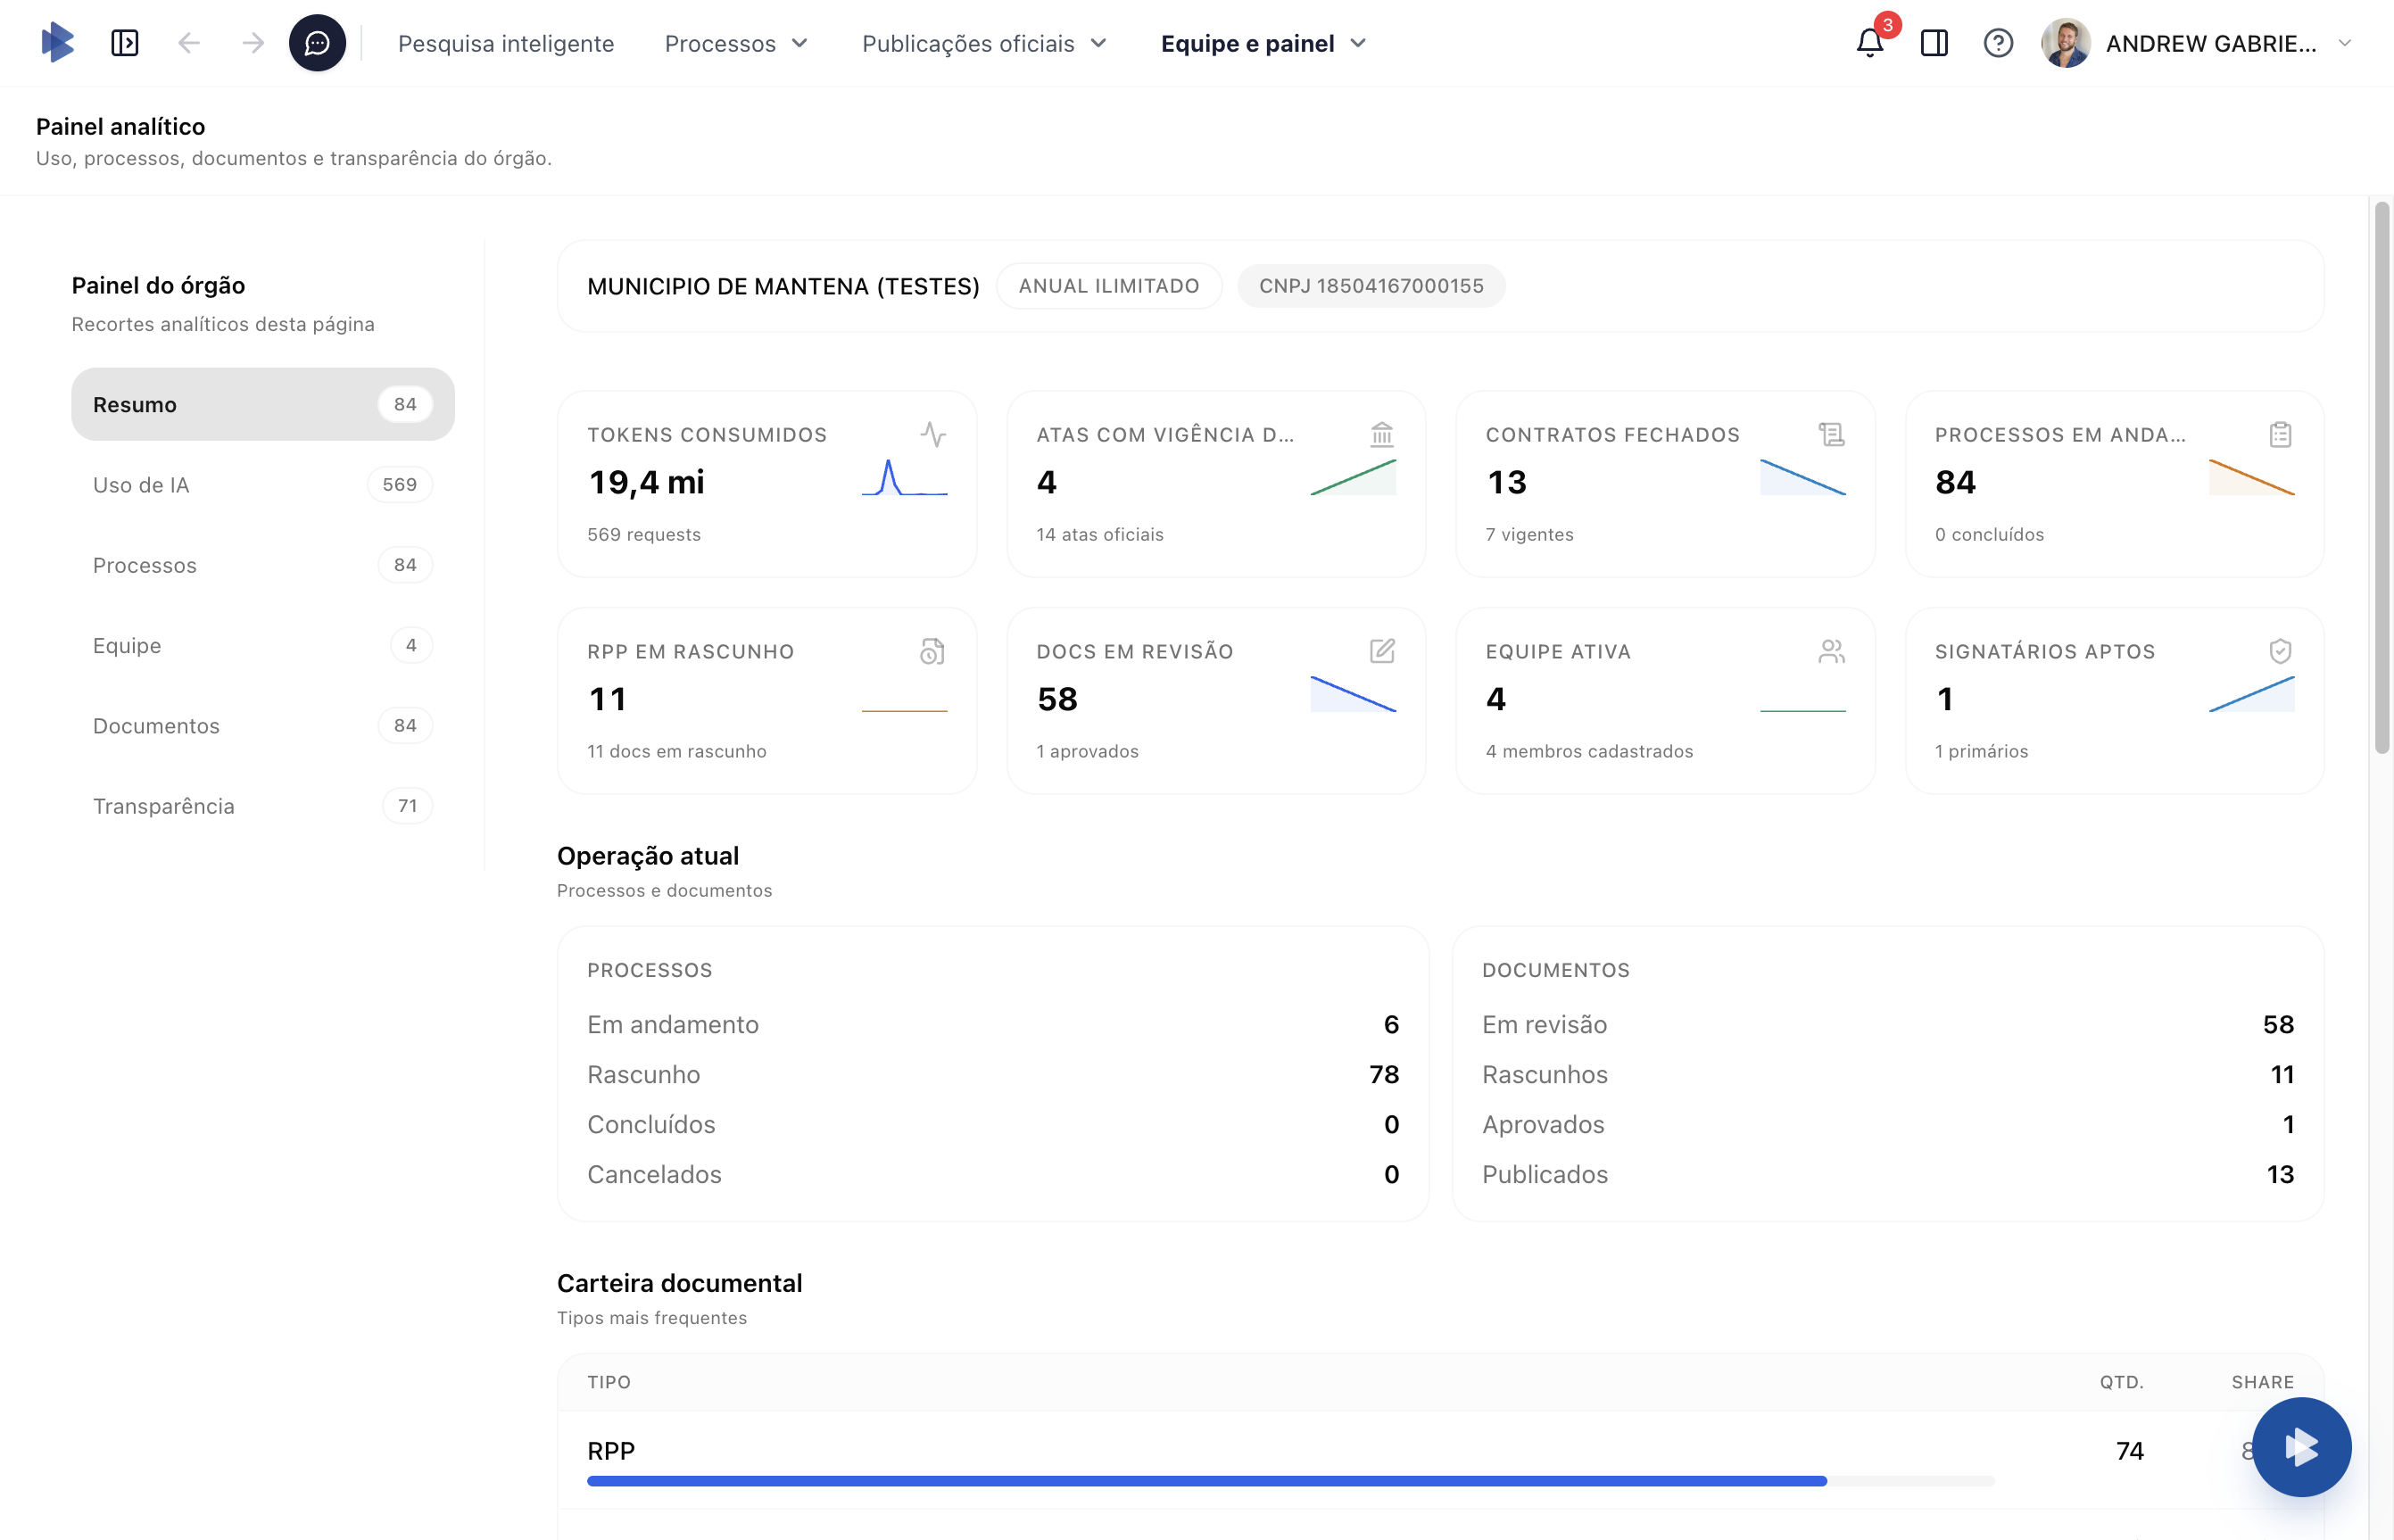This screenshot has width=2394, height=1540.
Task: Click the back navigation arrow
Action: pos(189,43)
